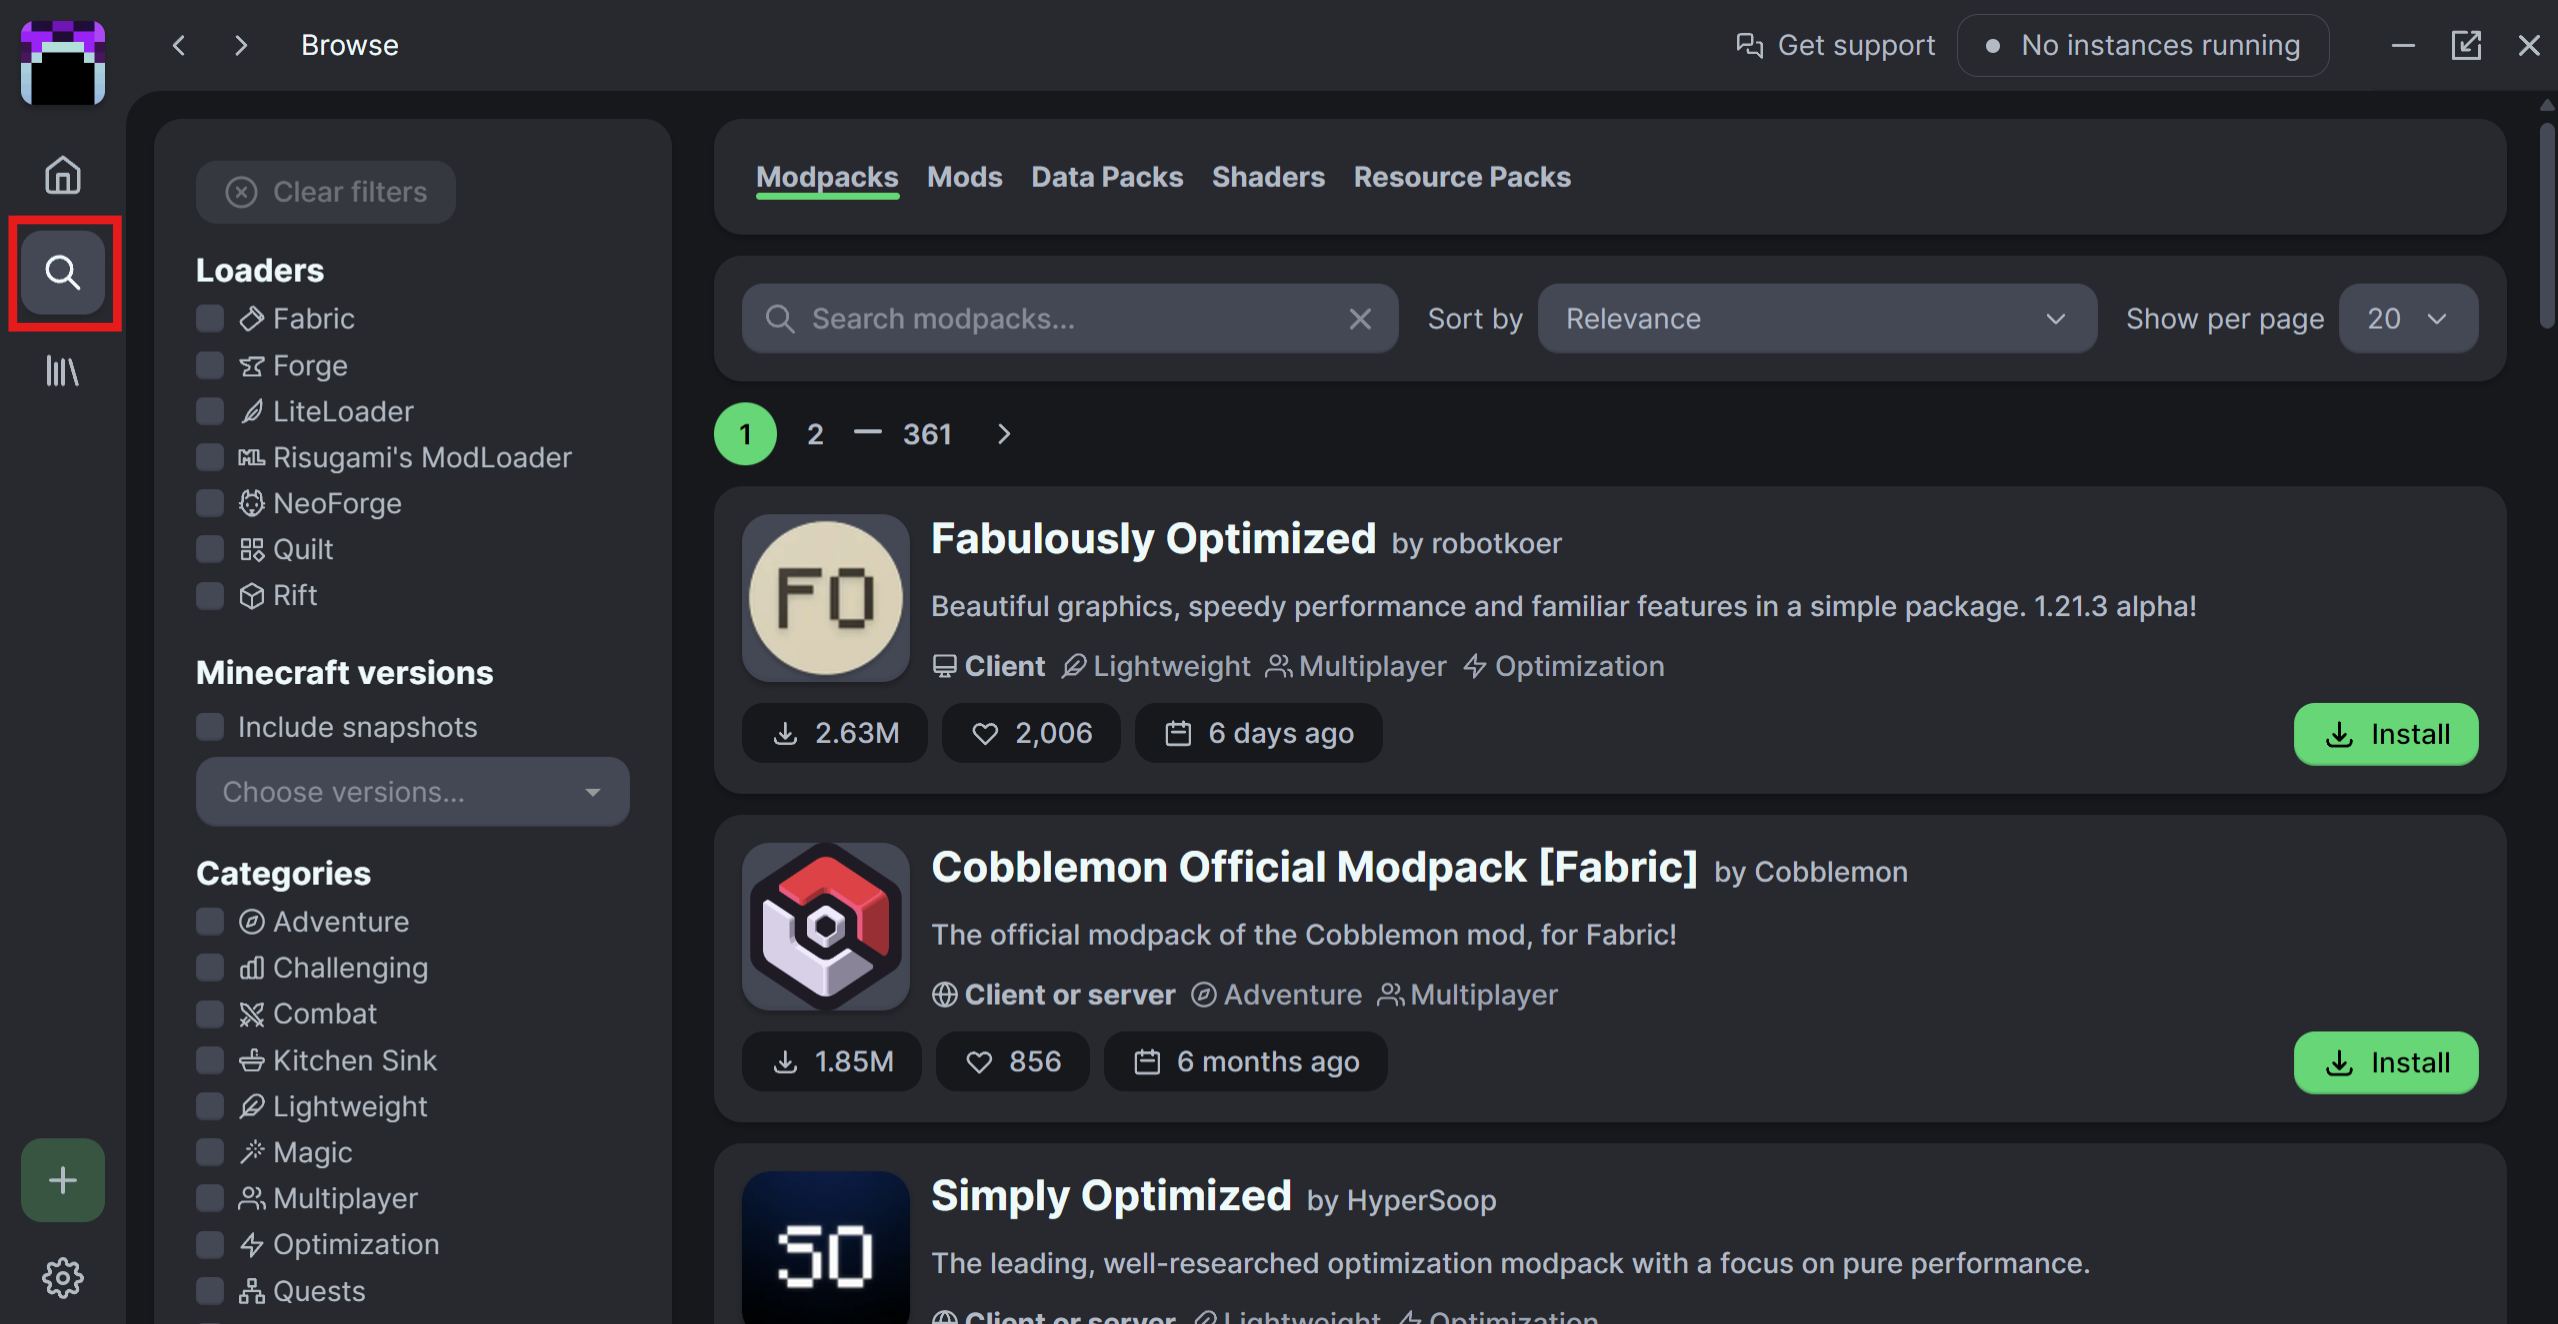The width and height of the screenshot is (2558, 1324).
Task: Click Adventure tag on Cobblemon modpack
Action: click(x=1276, y=994)
